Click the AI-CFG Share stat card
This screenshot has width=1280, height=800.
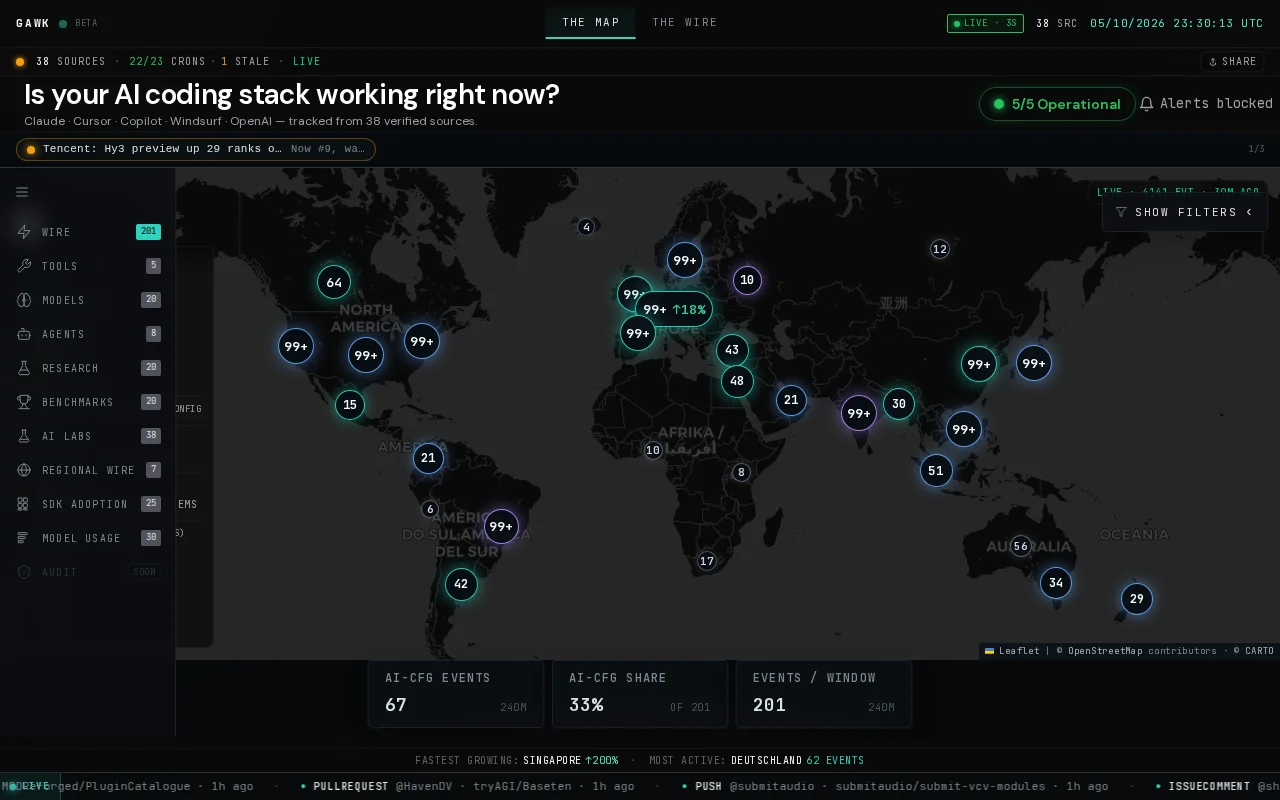[x=640, y=693]
